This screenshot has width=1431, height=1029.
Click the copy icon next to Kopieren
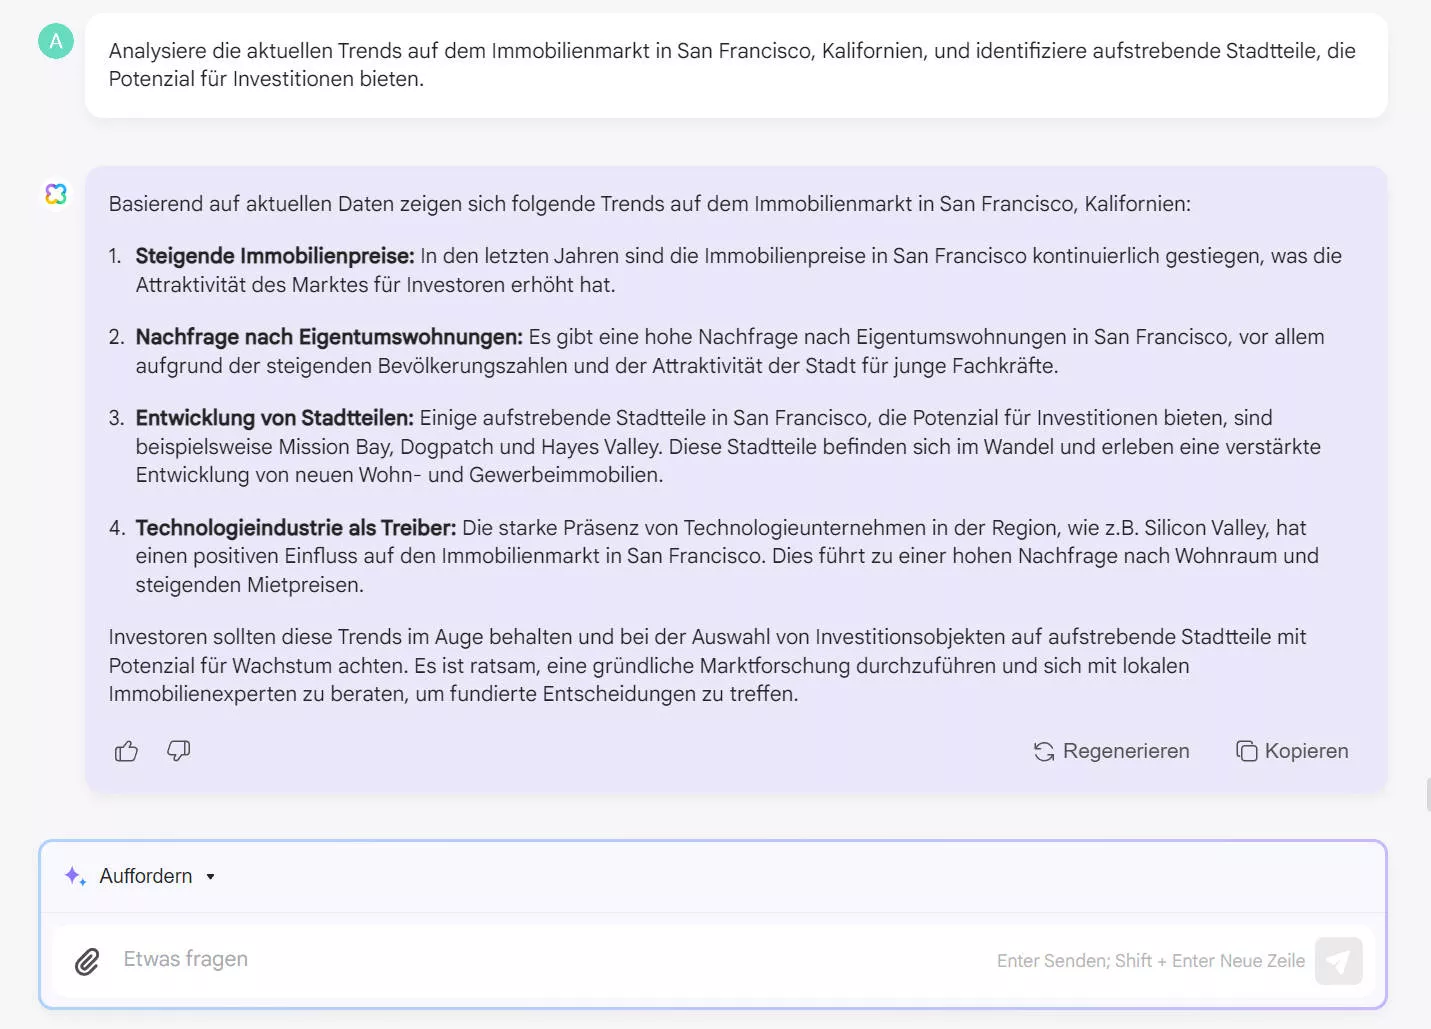pyautogui.click(x=1246, y=750)
